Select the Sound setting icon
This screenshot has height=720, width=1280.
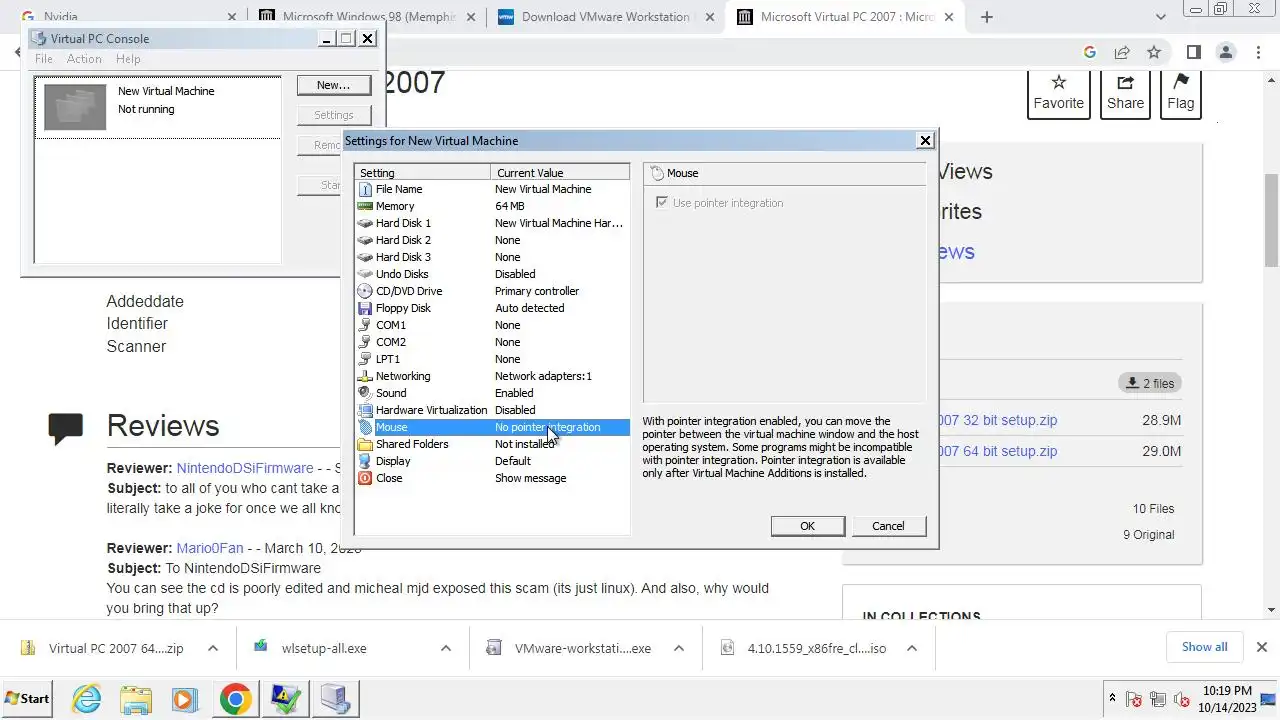click(365, 393)
